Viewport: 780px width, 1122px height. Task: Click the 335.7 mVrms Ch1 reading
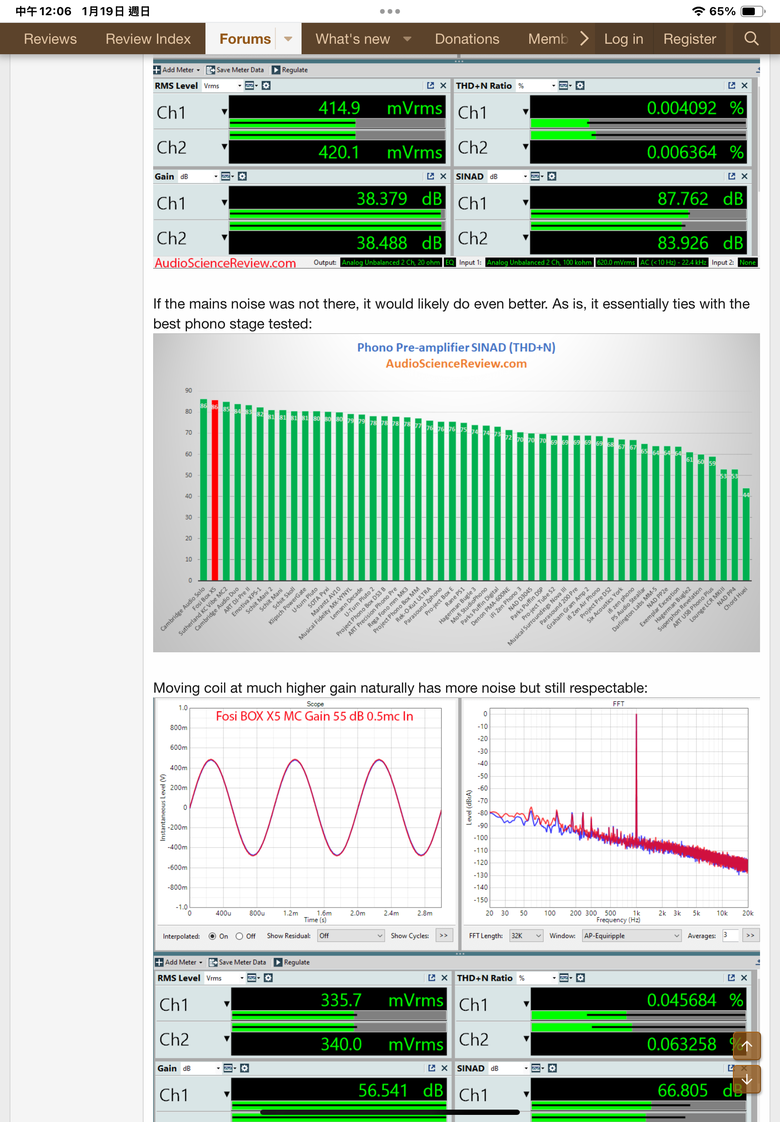pos(382,1000)
